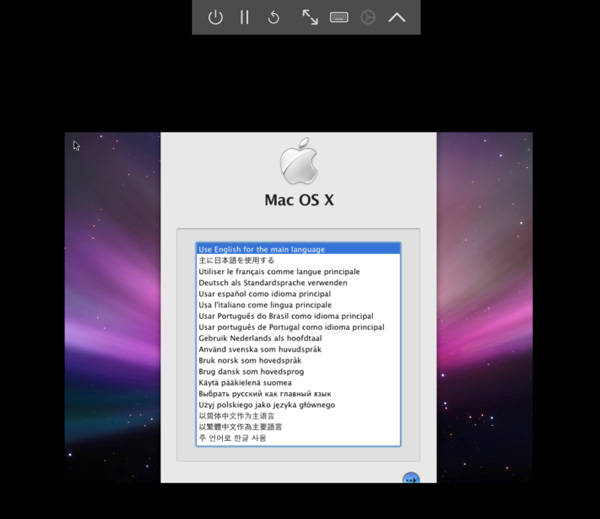Image resolution: width=600 pixels, height=519 pixels.
Task: Select Använd svenska som huvudspråk
Action: tap(298, 349)
